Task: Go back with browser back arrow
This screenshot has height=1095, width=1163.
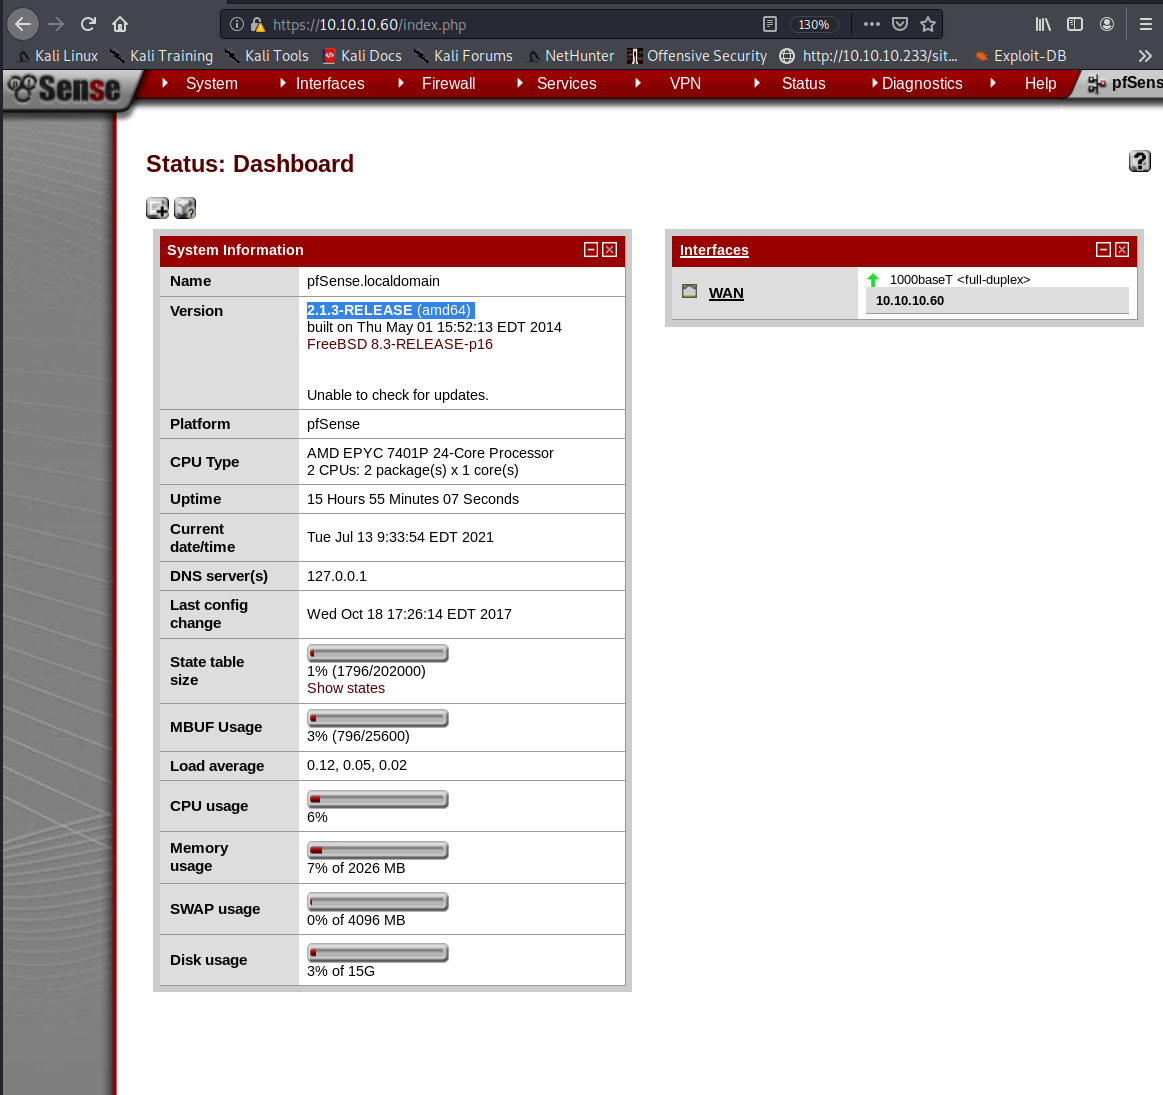Action: click(23, 24)
